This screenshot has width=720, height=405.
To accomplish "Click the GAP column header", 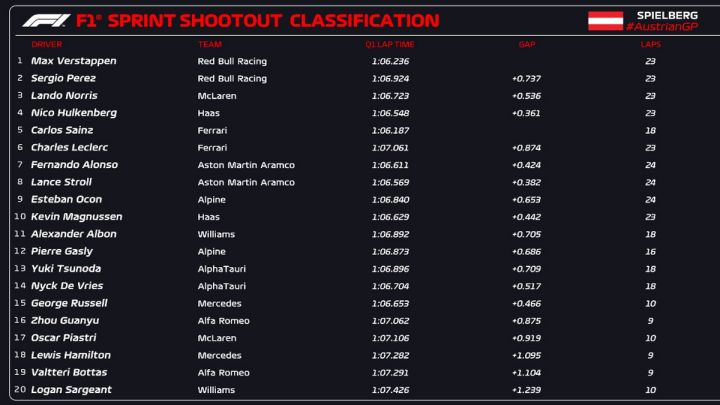I will point(527,45).
